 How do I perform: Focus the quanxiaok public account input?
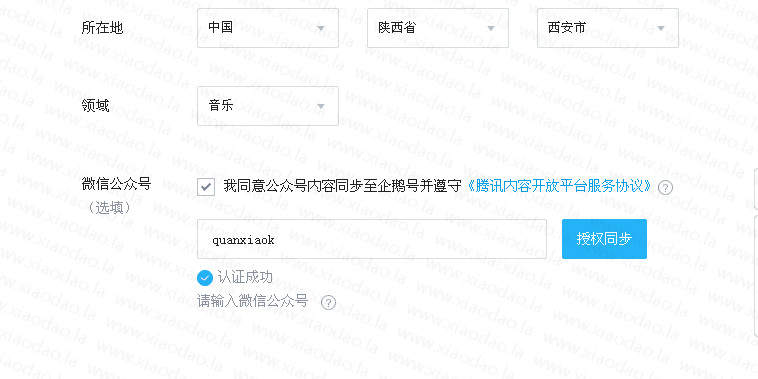(372, 239)
